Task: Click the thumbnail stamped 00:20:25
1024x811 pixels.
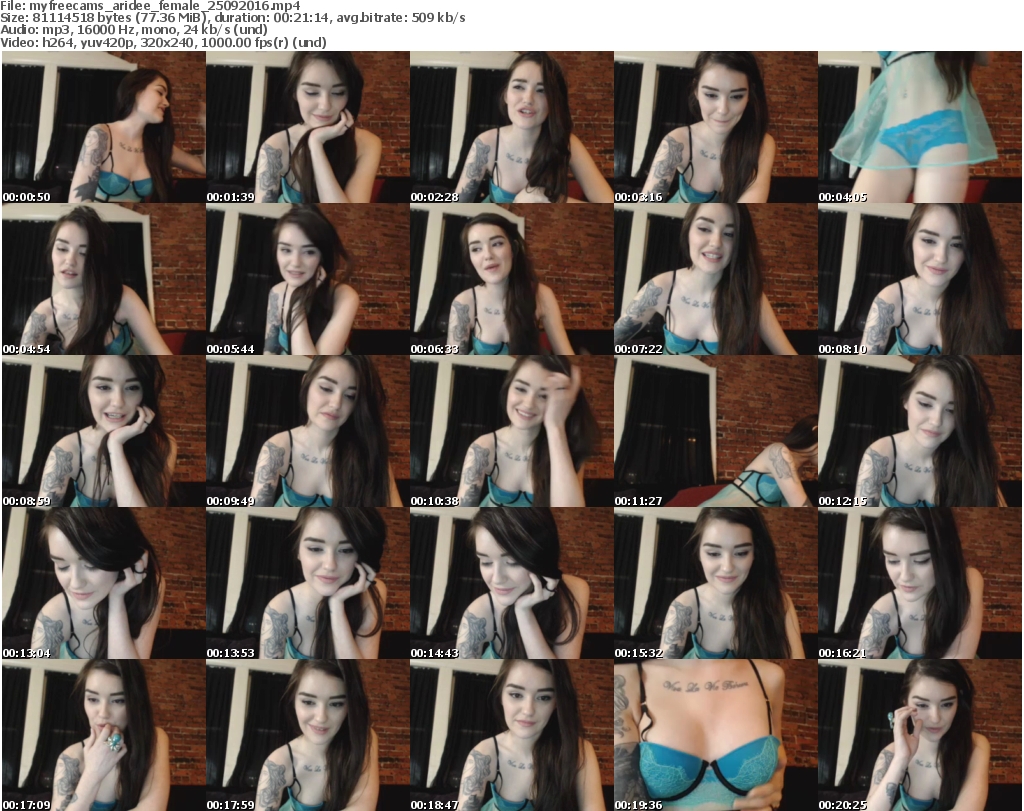Action: pos(920,735)
